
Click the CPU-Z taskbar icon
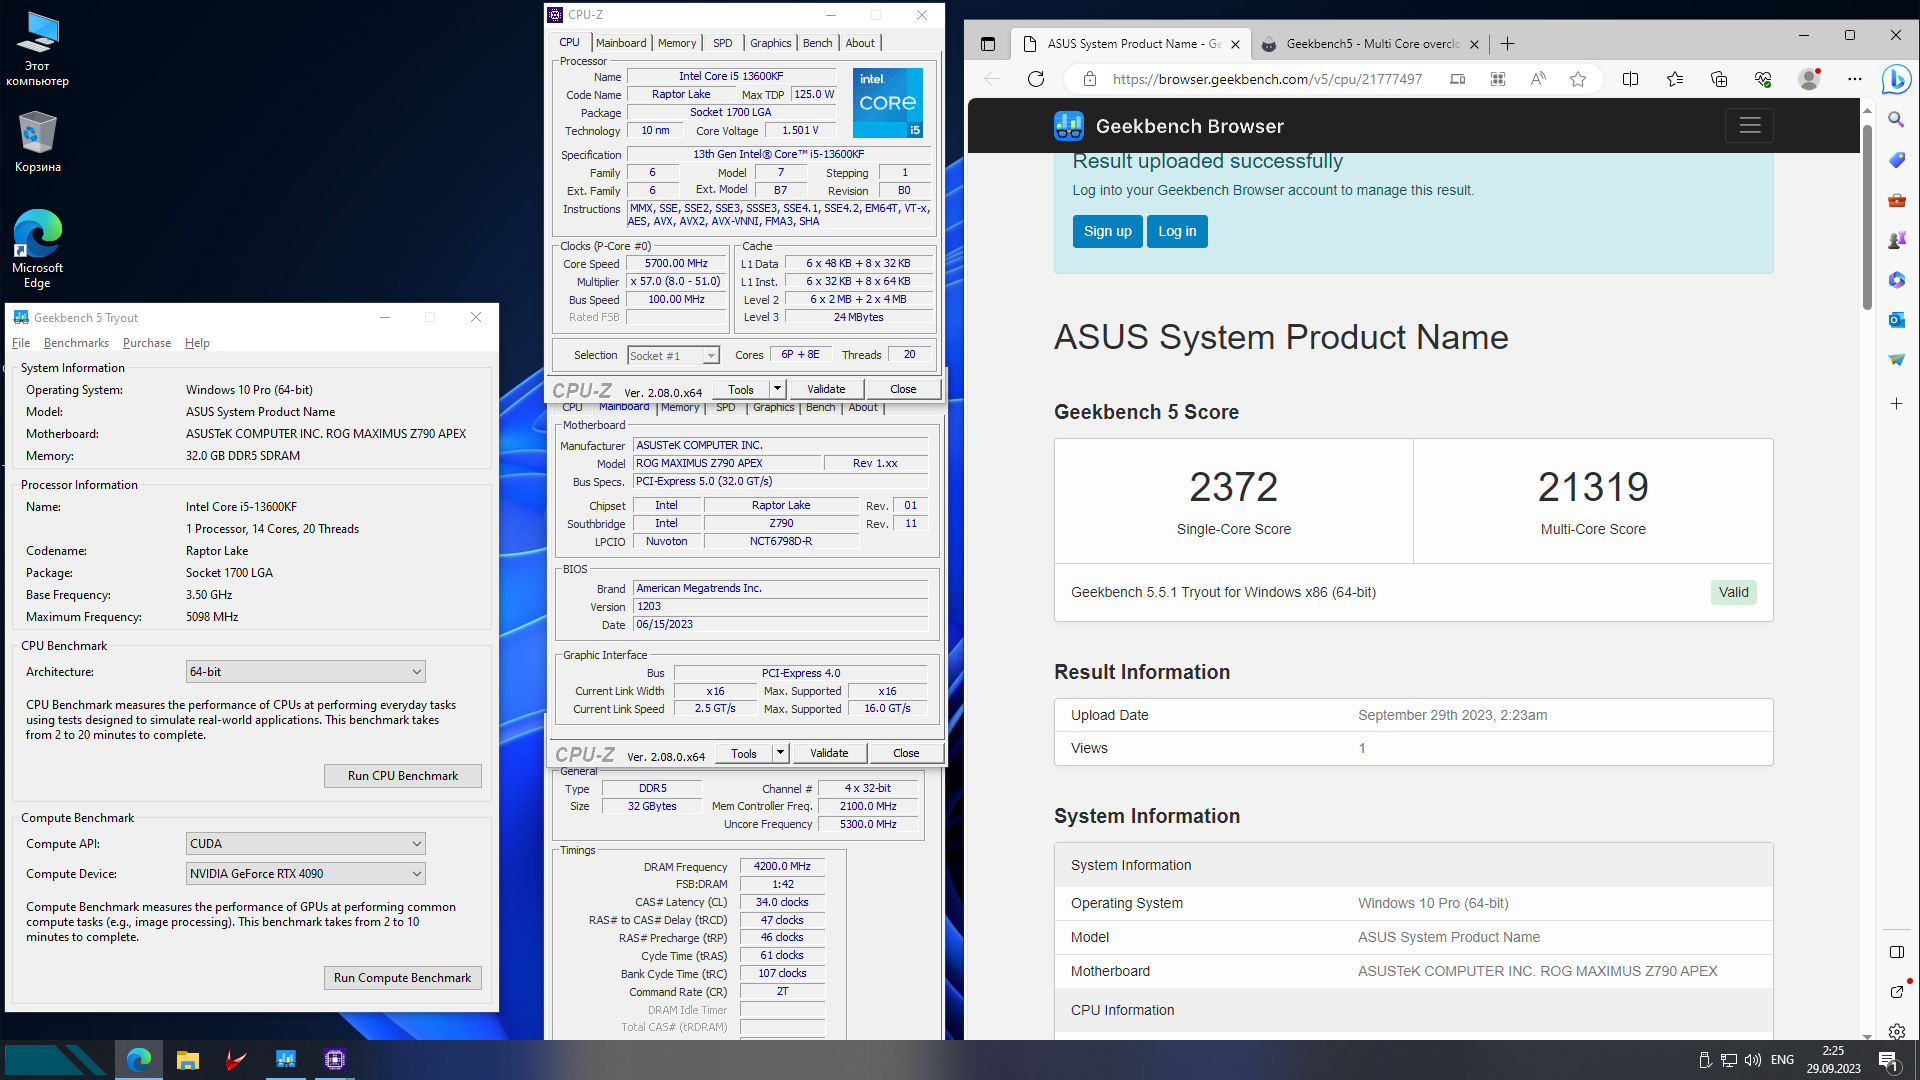point(335,1059)
